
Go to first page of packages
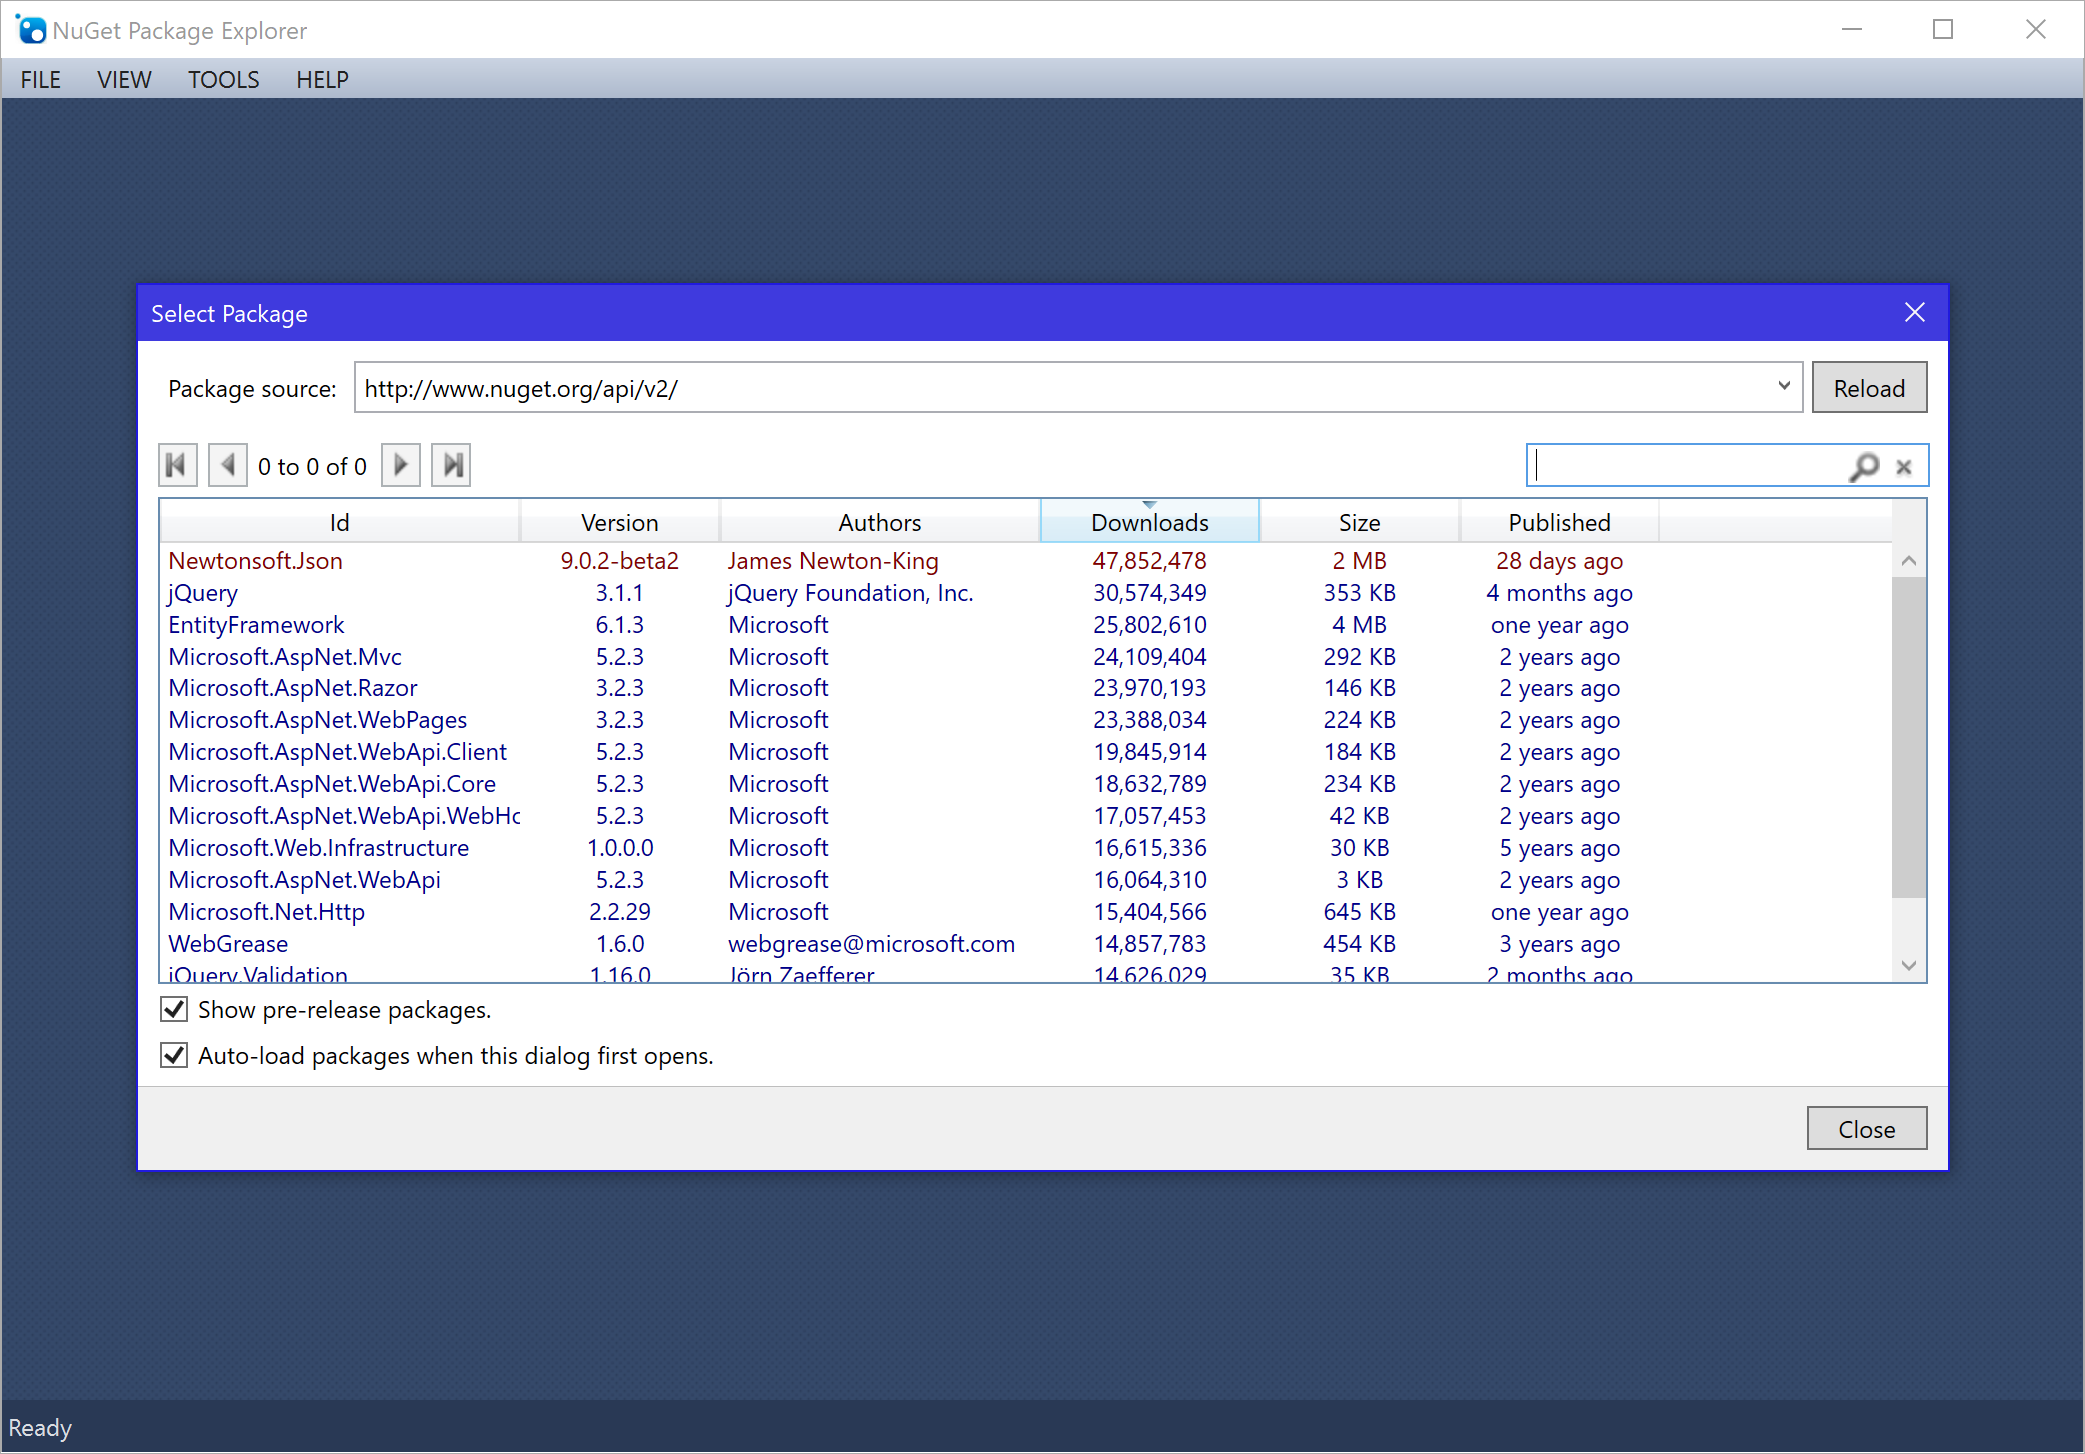click(177, 465)
